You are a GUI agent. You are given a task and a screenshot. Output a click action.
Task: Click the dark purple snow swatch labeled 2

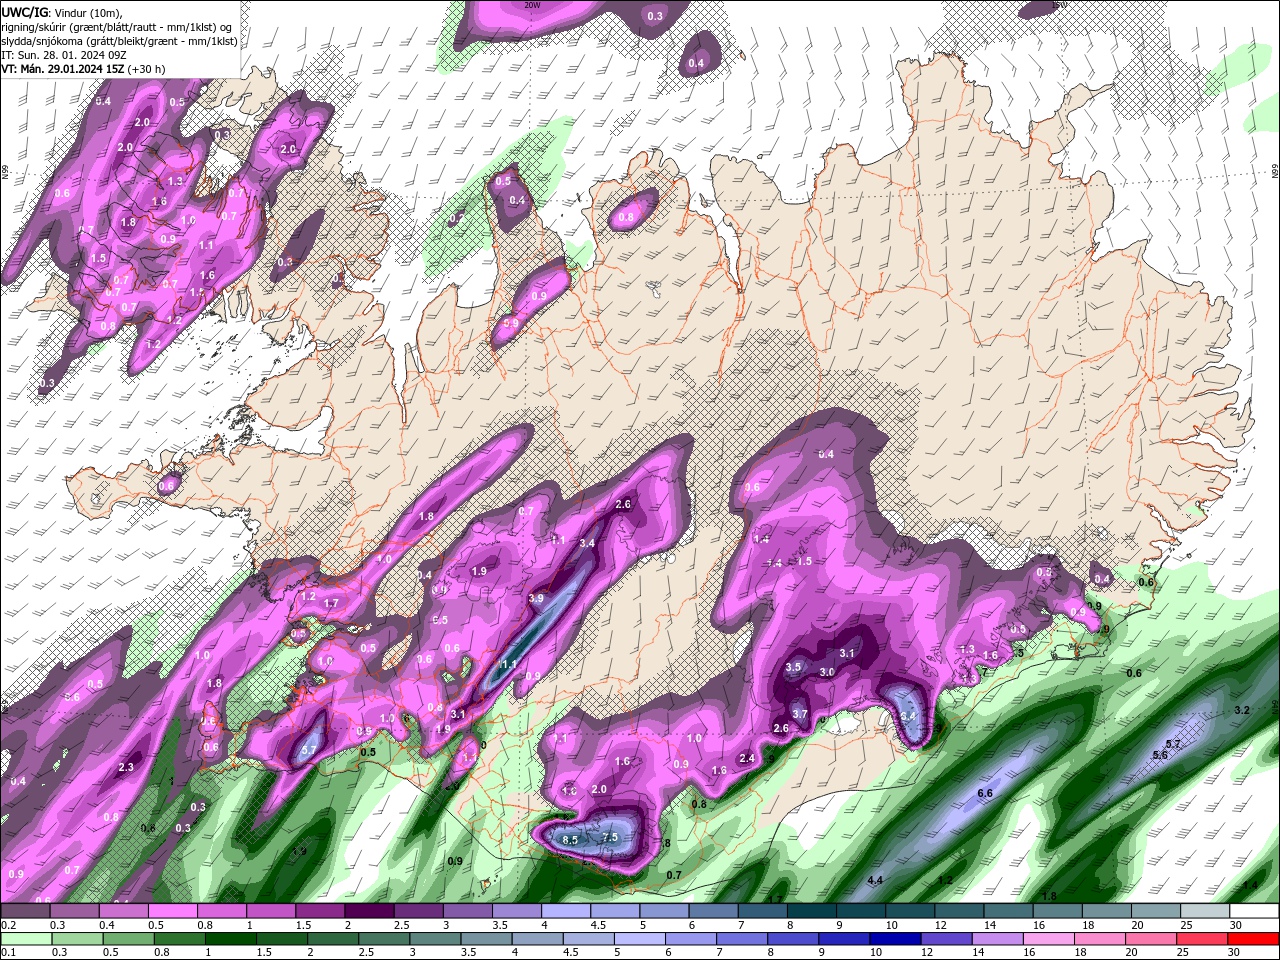[x=368, y=911]
